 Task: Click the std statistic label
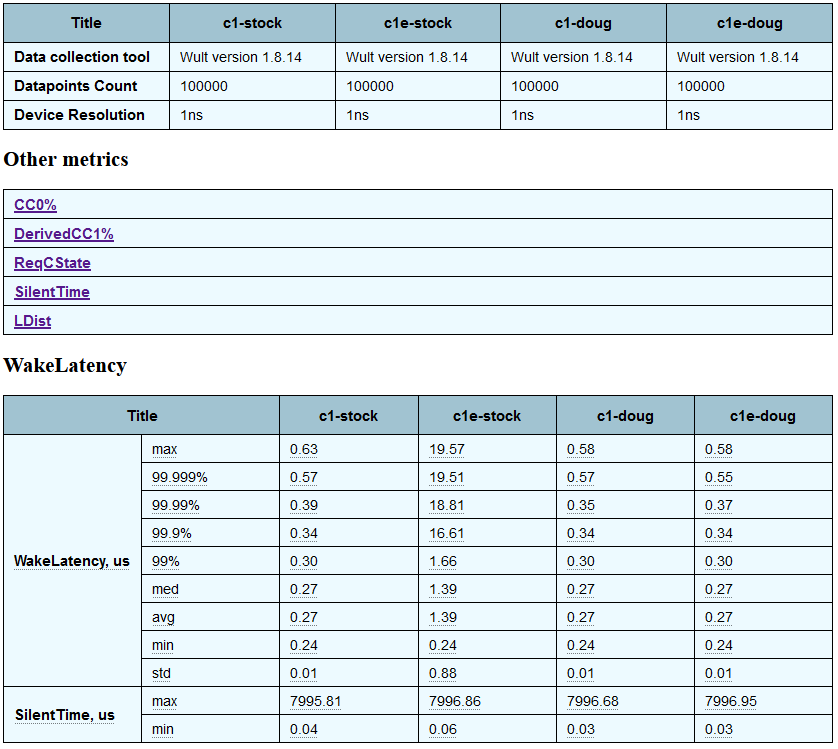[161, 673]
